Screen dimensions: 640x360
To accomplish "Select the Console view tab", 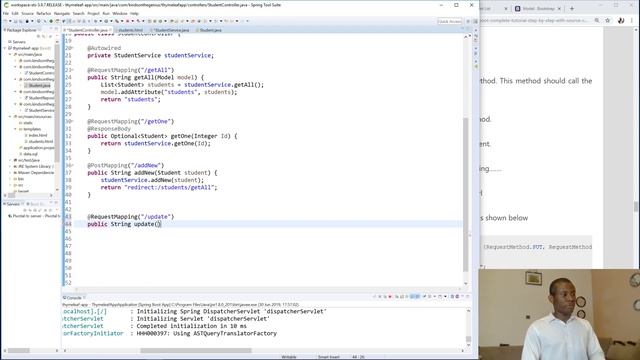I will tap(74, 298).
